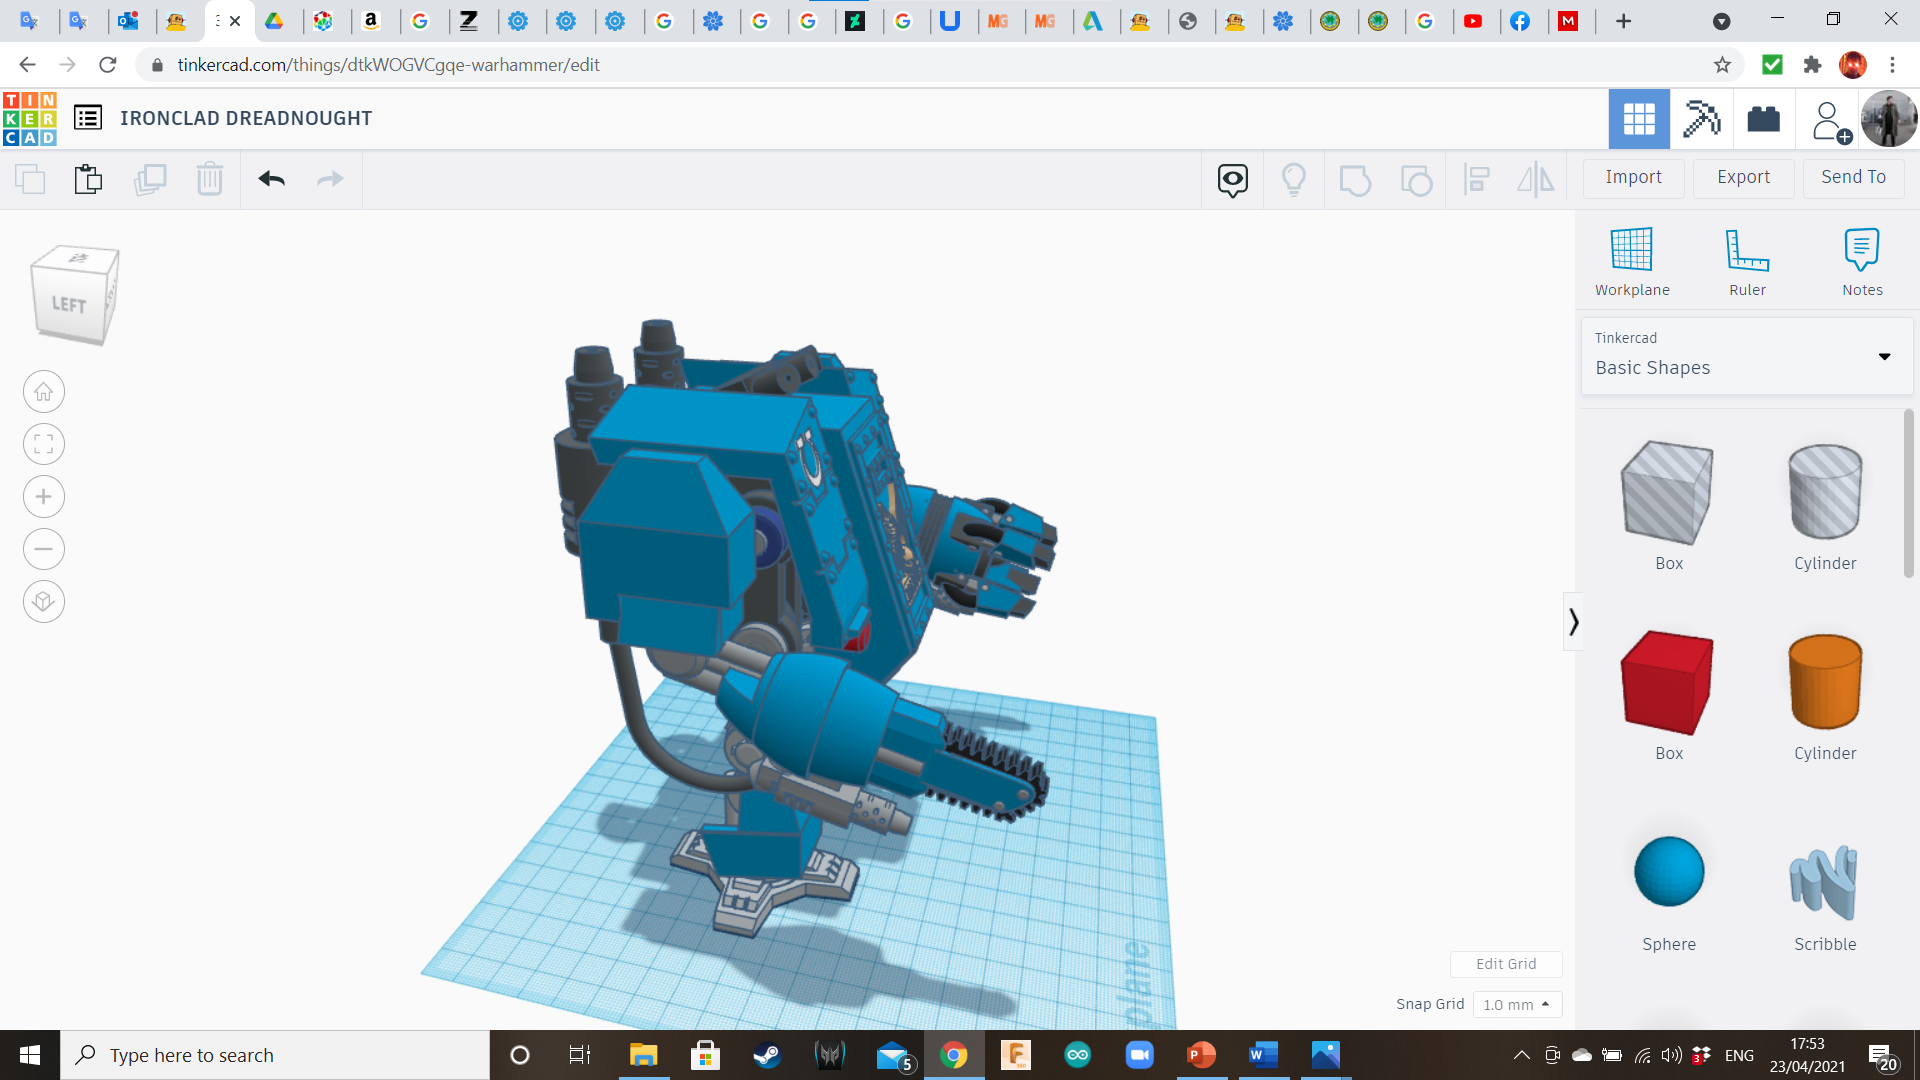The width and height of the screenshot is (1920, 1080).
Task: Click the Edit Grid button
Action: pyautogui.click(x=1505, y=964)
